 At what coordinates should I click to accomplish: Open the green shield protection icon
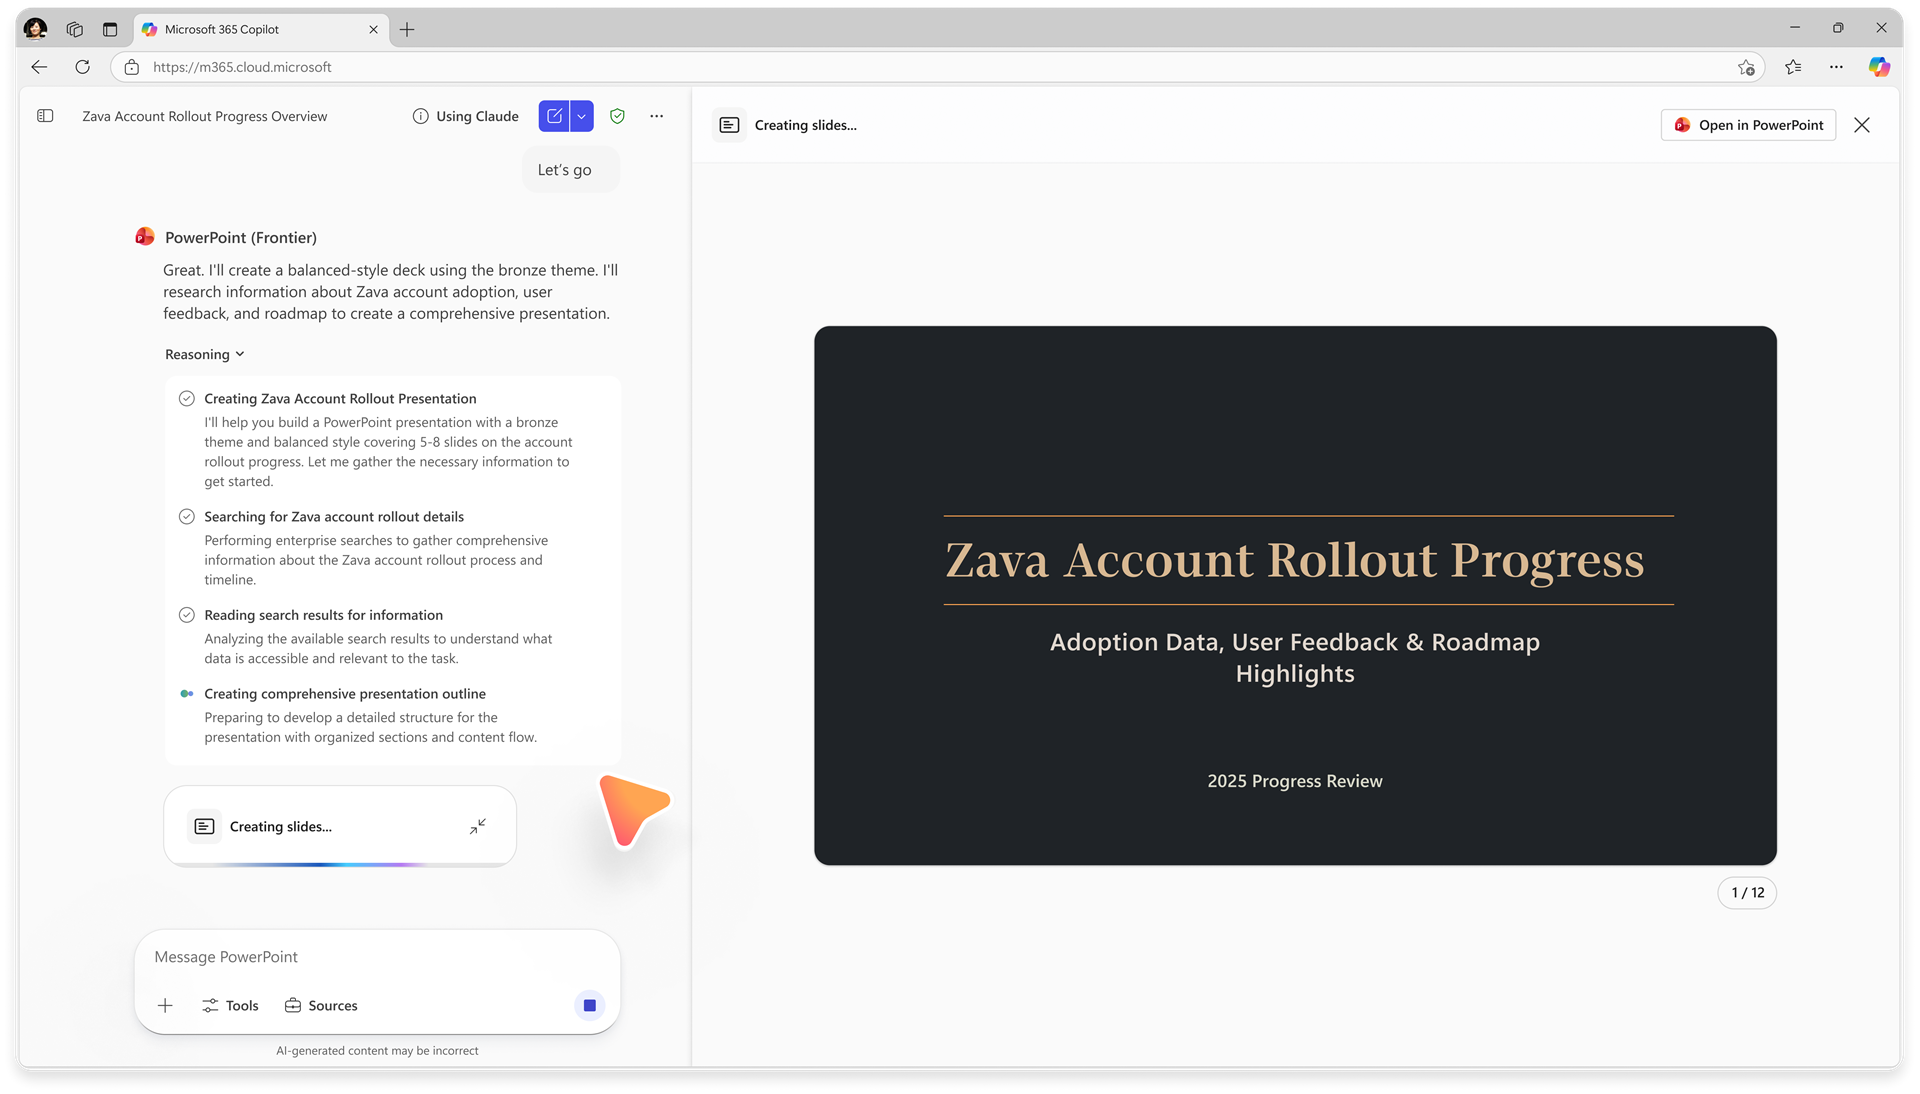pyautogui.click(x=617, y=116)
